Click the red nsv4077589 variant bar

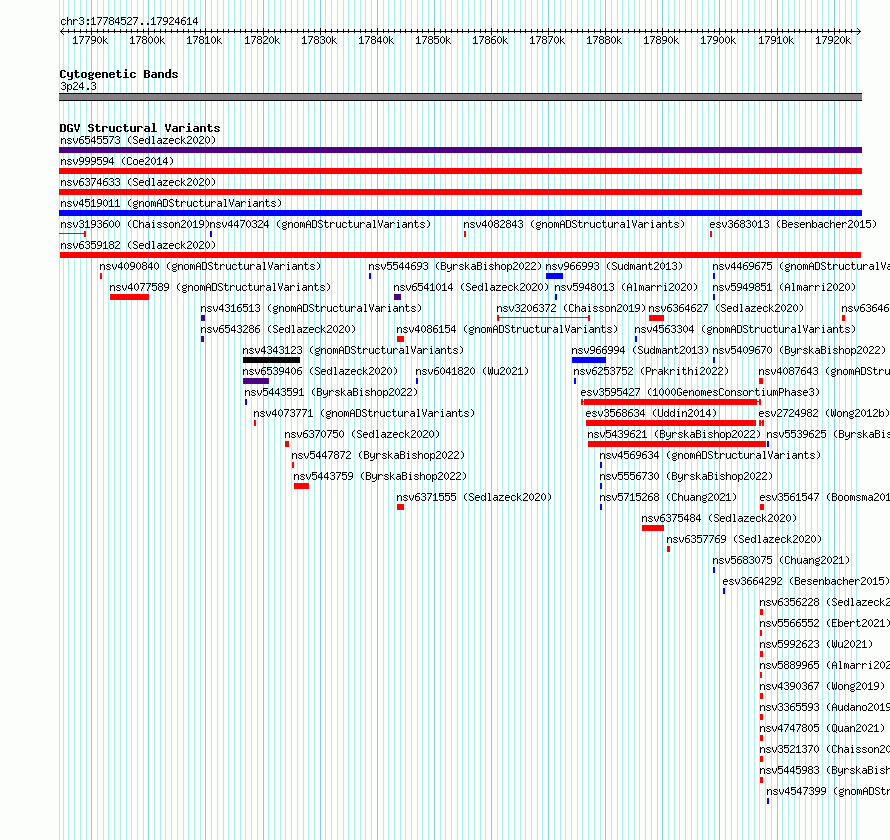tap(129, 297)
